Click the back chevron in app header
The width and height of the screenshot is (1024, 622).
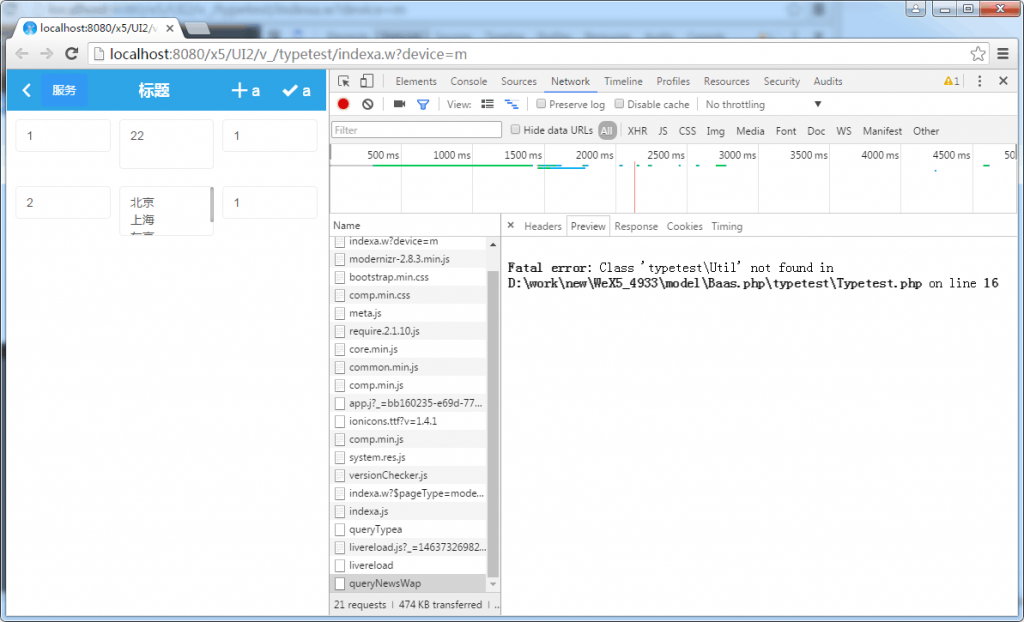coord(26,89)
